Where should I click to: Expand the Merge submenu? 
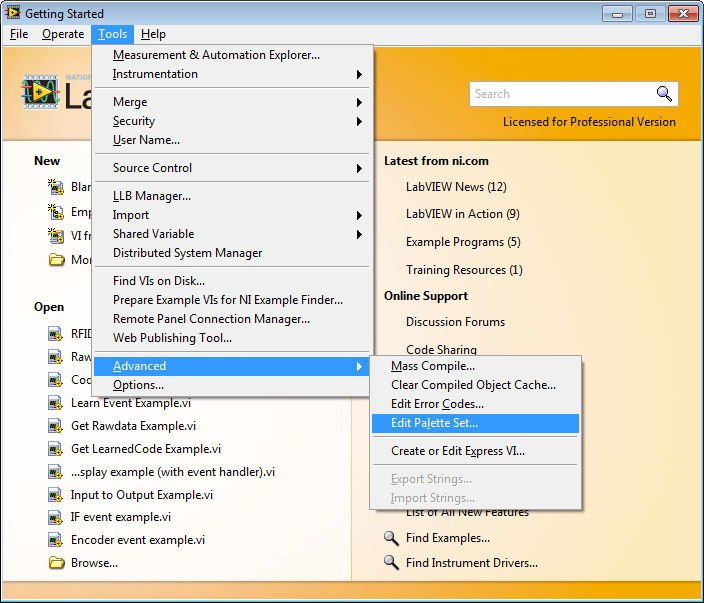(x=232, y=102)
